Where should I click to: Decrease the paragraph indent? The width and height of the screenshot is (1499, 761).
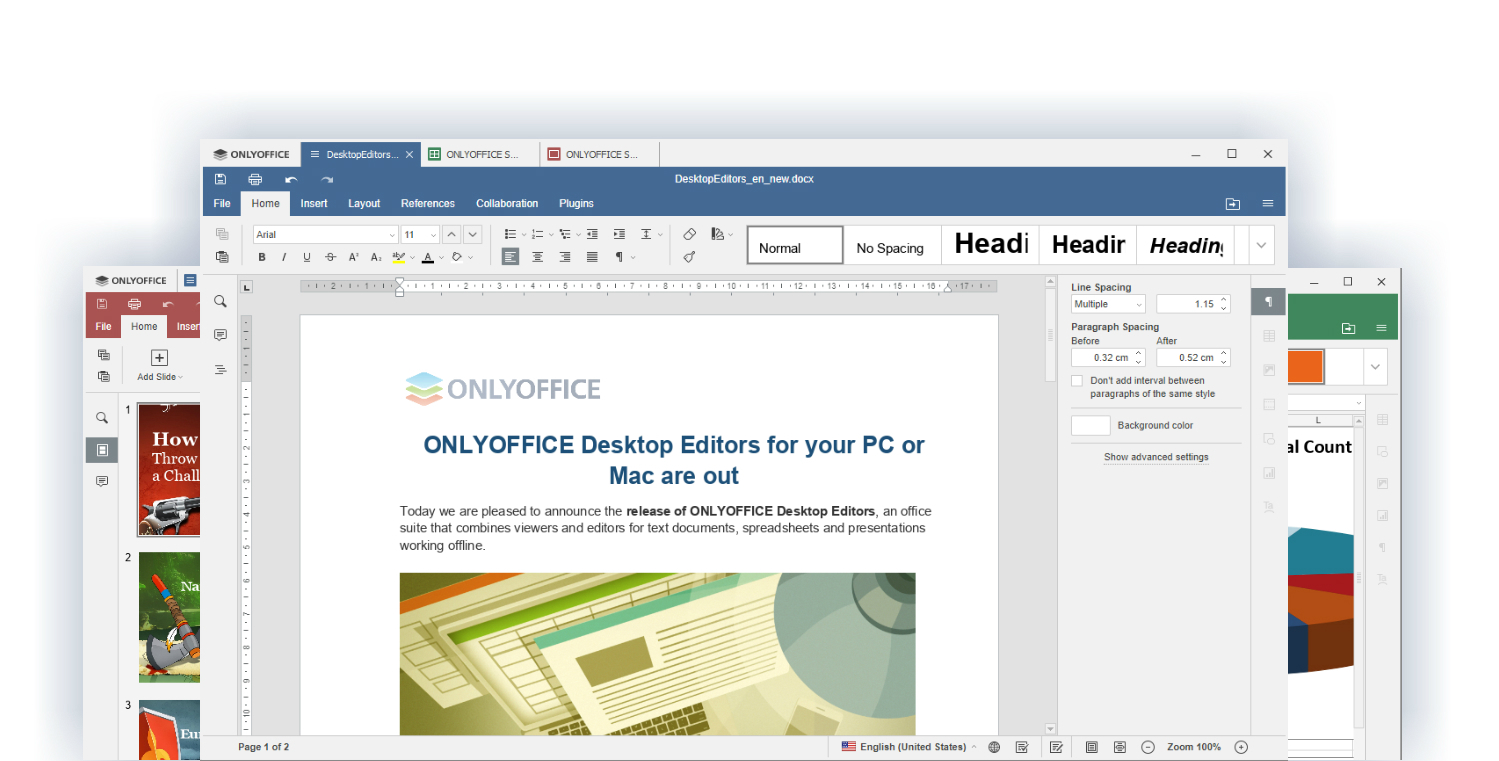click(592, 234)
